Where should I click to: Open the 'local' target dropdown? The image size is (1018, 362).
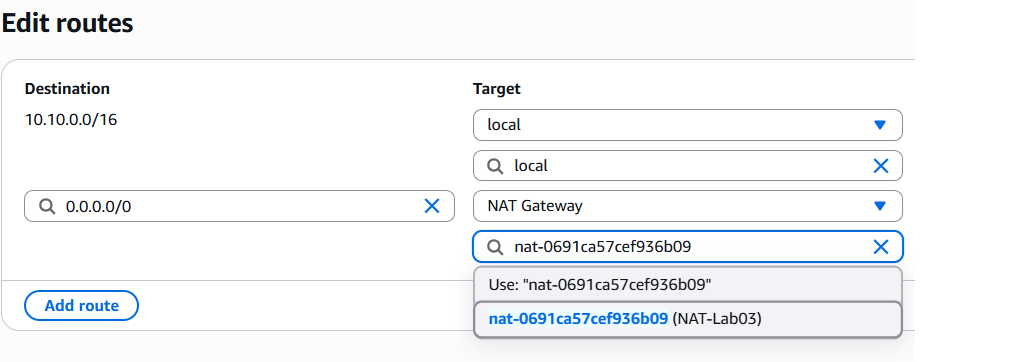688,125
